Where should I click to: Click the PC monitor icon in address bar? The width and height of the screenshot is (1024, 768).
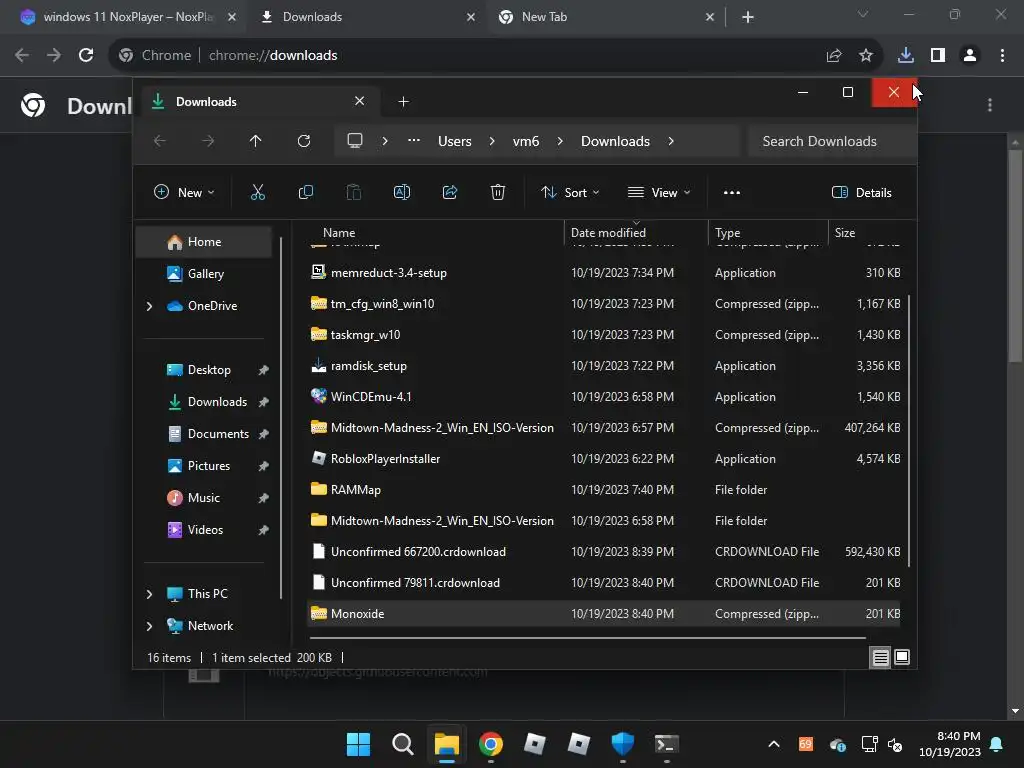tap(355, 141)
